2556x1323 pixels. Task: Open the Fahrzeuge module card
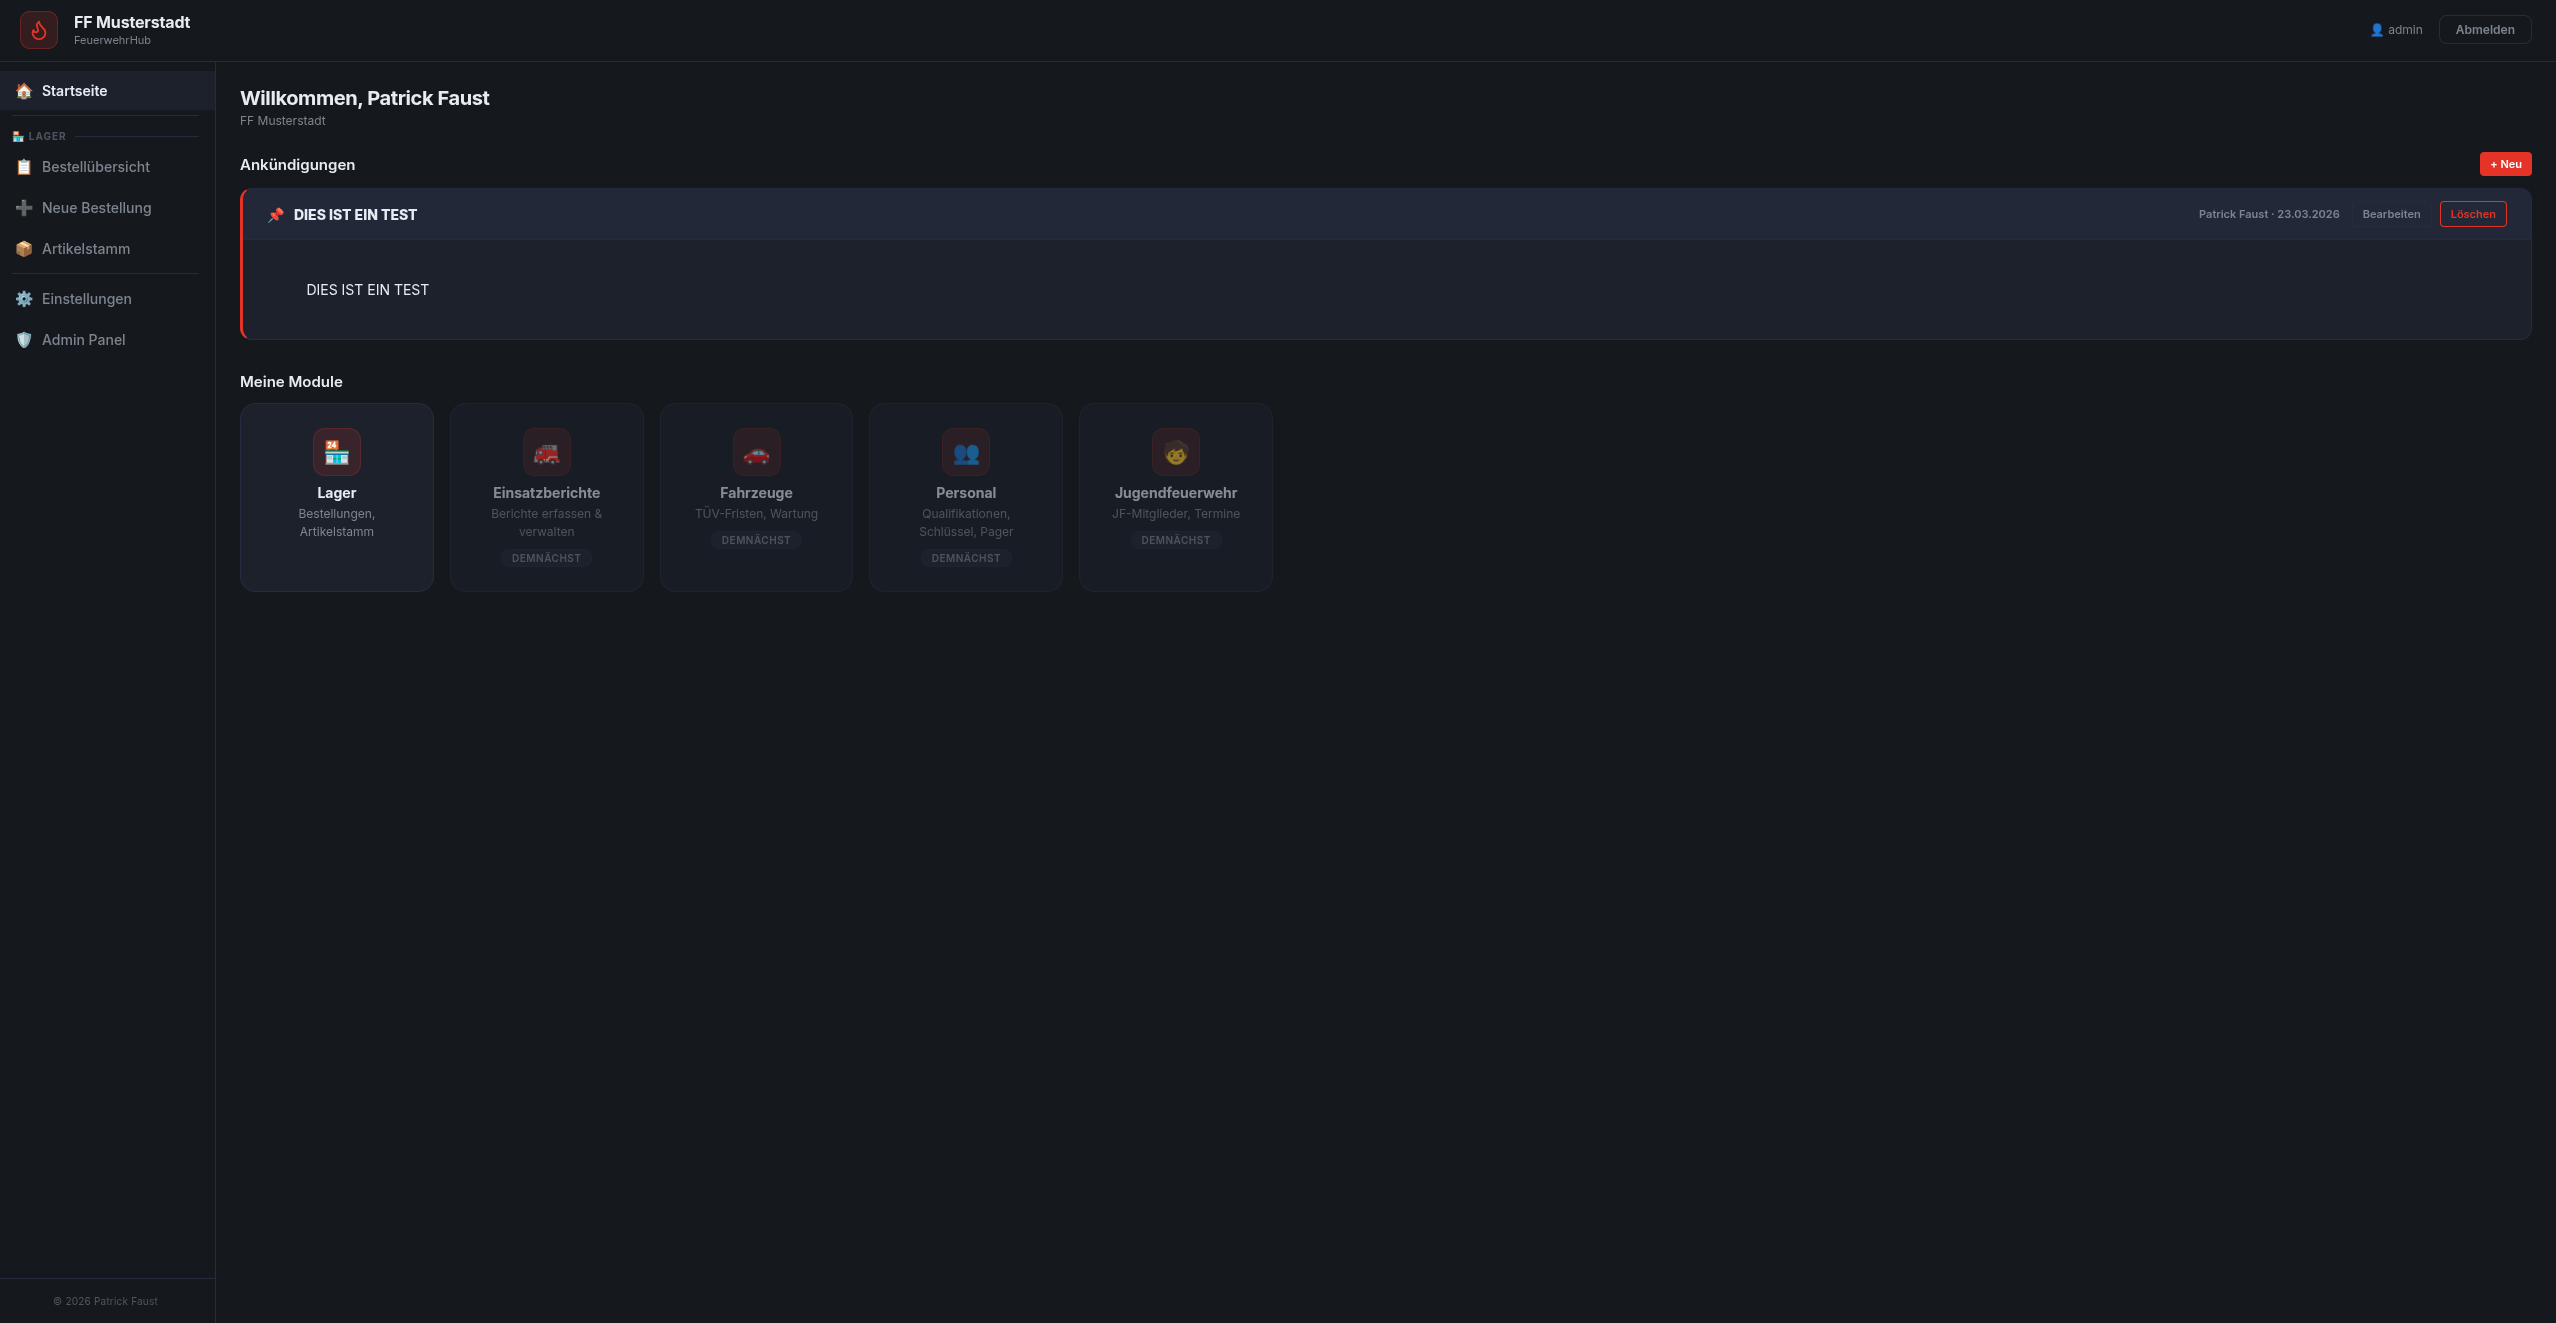(x=756, y=497)
